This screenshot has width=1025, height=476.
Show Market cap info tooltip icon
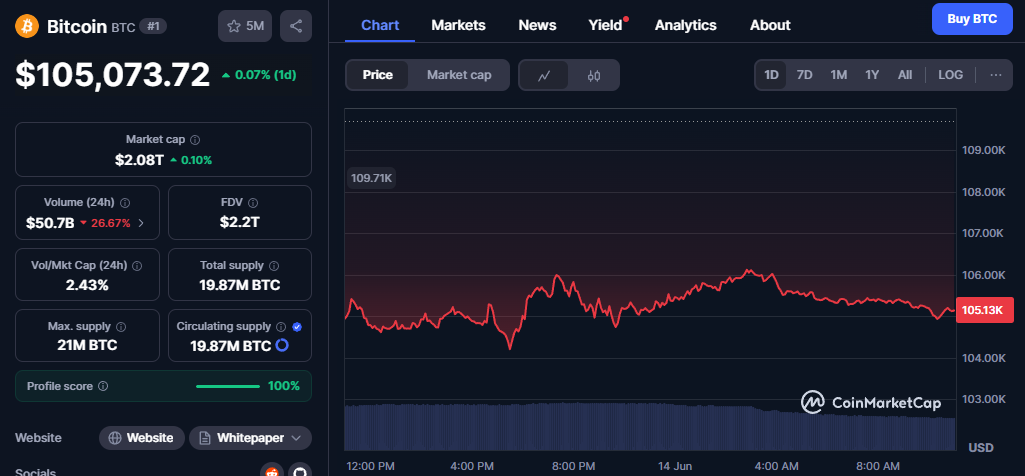195,140
